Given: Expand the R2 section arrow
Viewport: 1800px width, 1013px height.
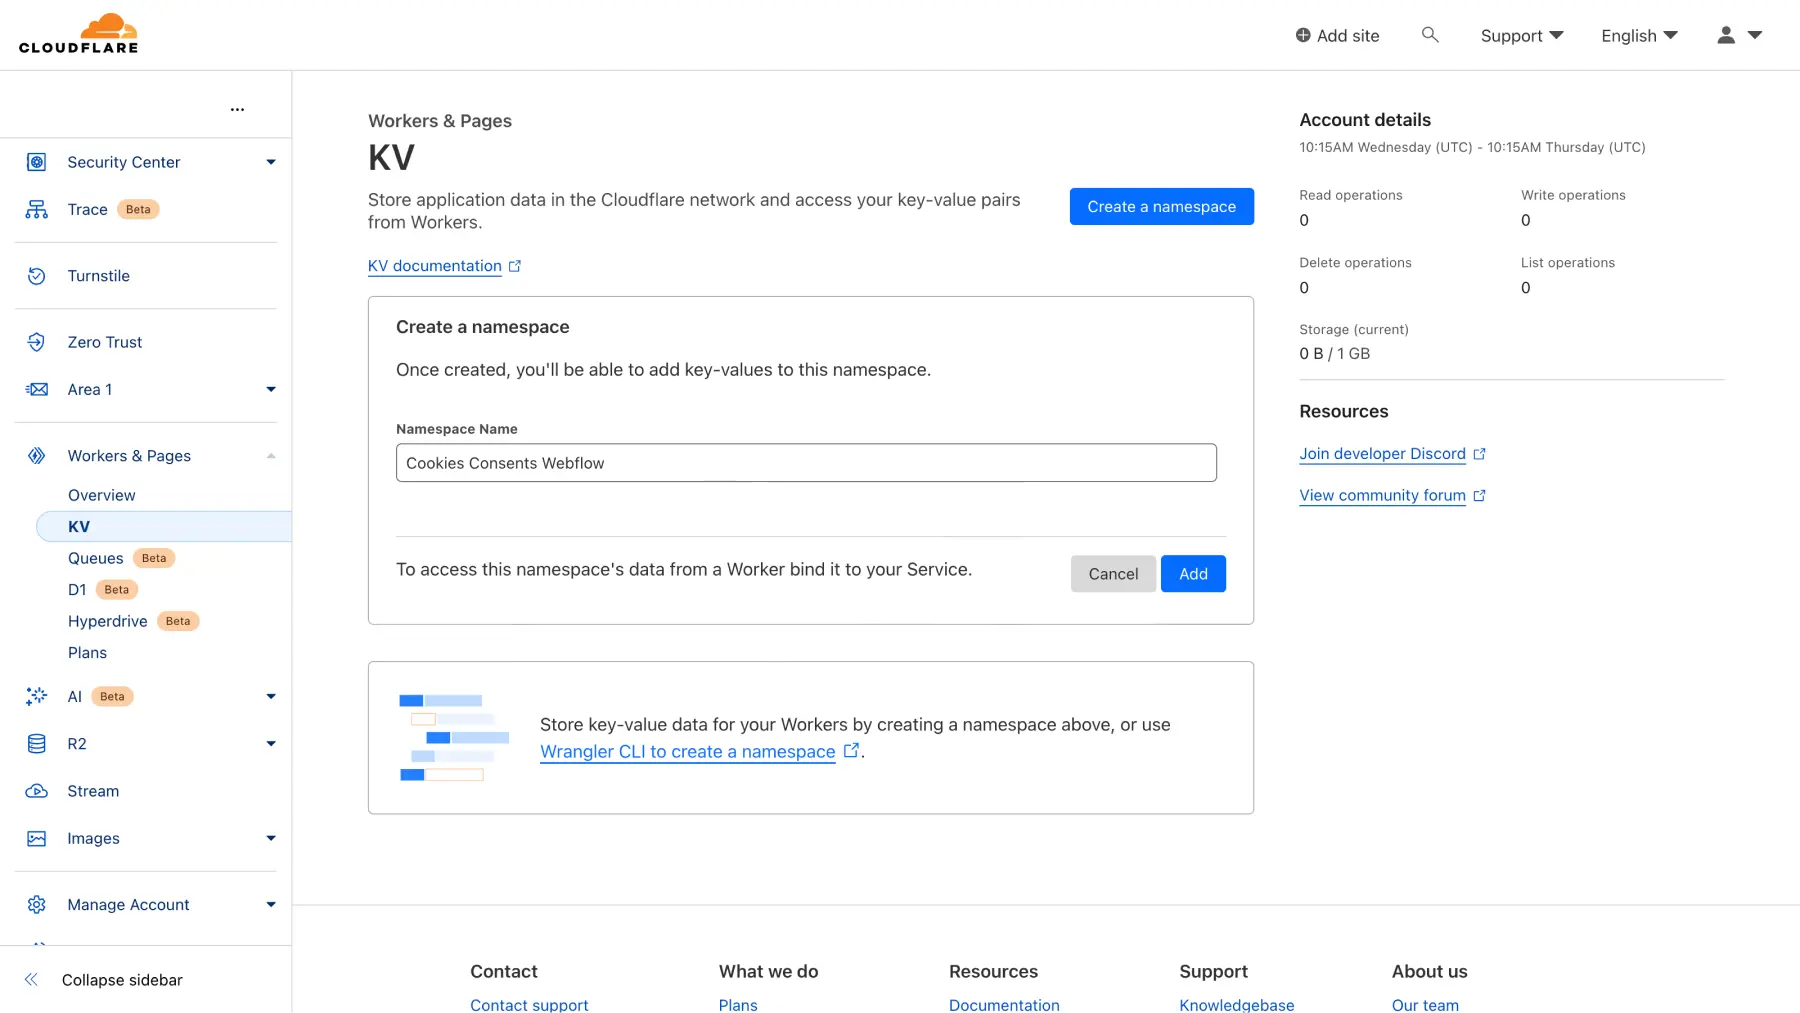Looking at the screenshot, I should (271, 744).
